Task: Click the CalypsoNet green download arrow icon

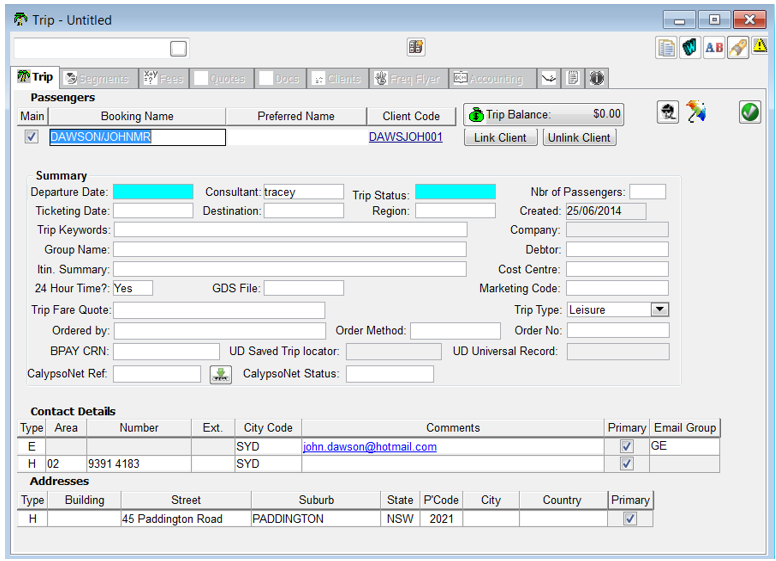Action: pos(221,374)
